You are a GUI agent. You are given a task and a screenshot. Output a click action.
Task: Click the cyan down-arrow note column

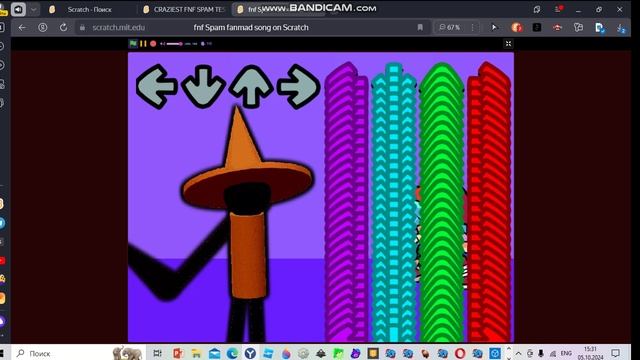click(x=393, y=202)
